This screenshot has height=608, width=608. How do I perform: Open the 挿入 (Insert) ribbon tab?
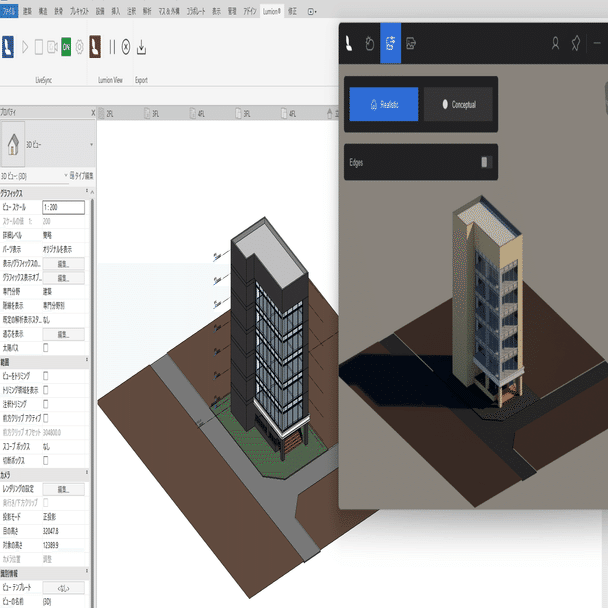point(116,12)
